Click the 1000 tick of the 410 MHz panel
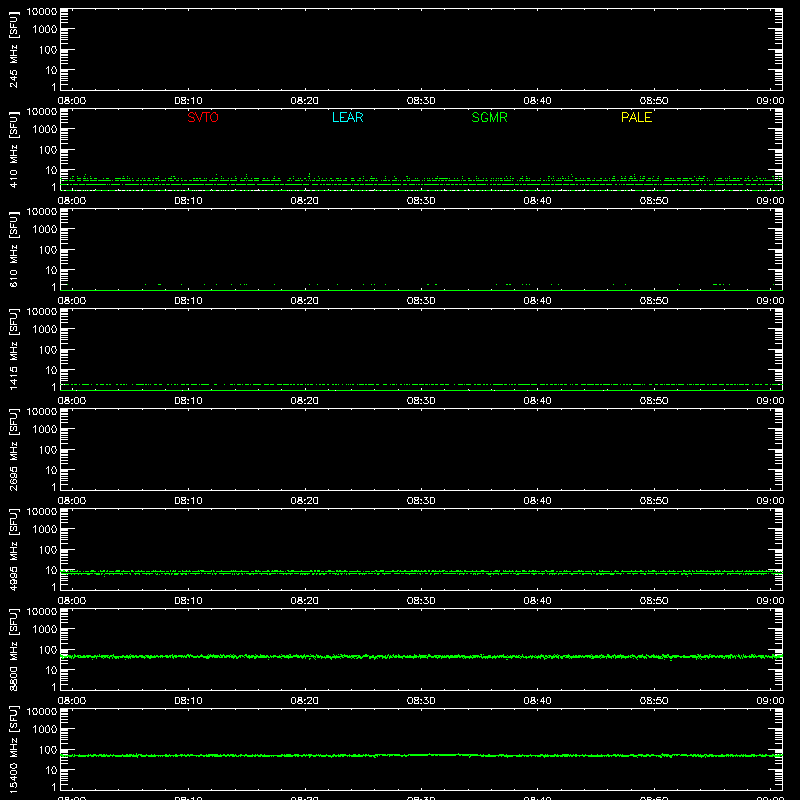This screenshot has width=800, height=800. 45,130
